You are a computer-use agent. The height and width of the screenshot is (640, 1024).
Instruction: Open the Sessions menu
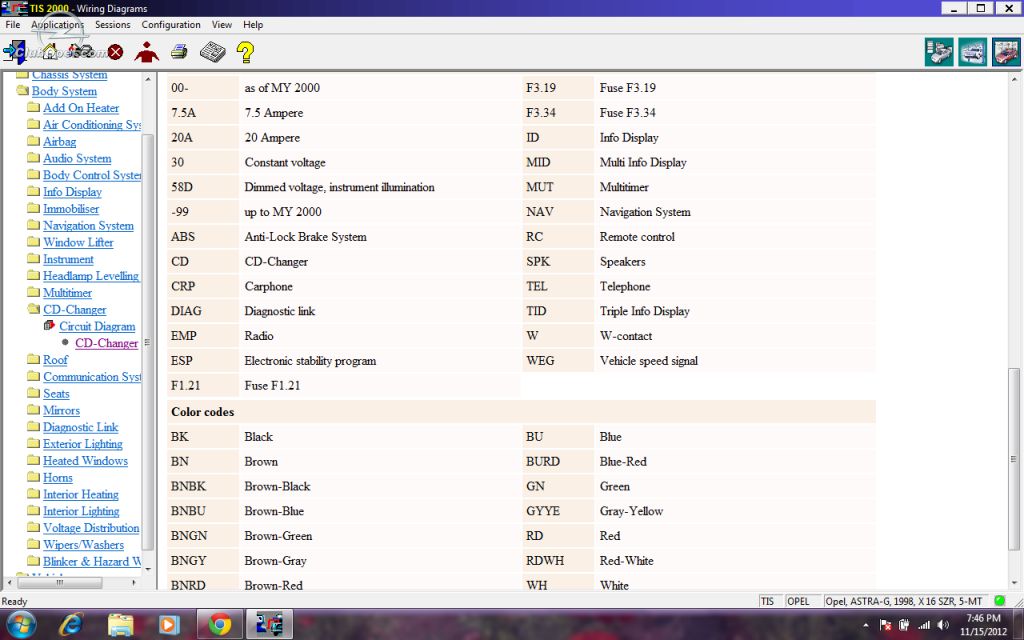[112, 25]
